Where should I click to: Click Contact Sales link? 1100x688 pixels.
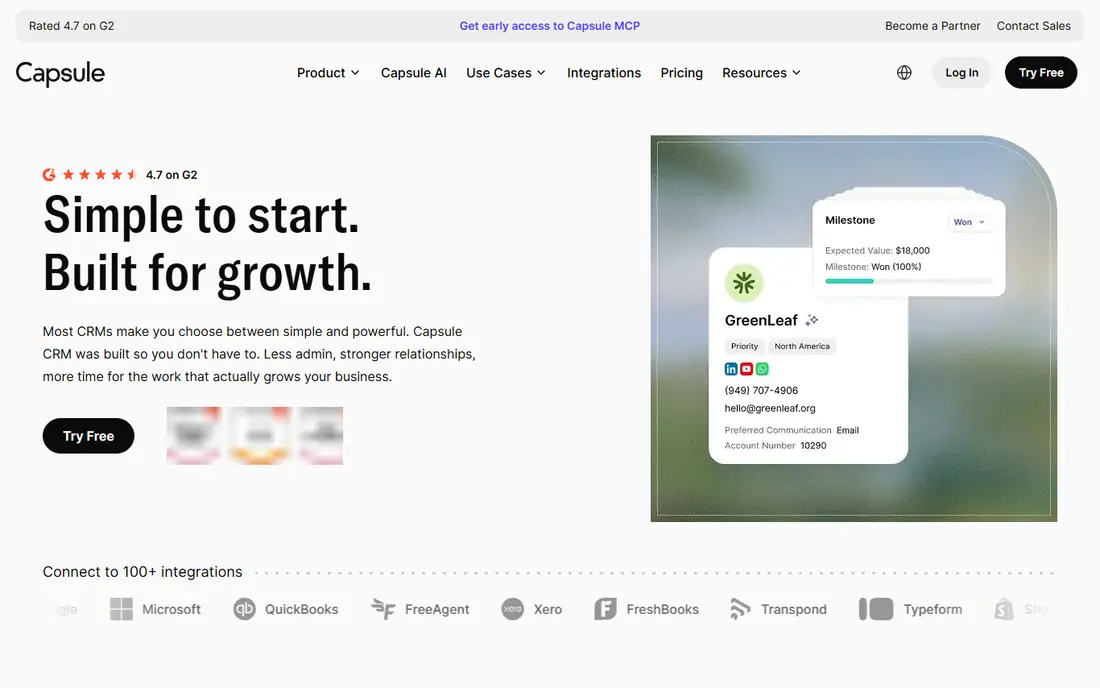coord(1034,26)
